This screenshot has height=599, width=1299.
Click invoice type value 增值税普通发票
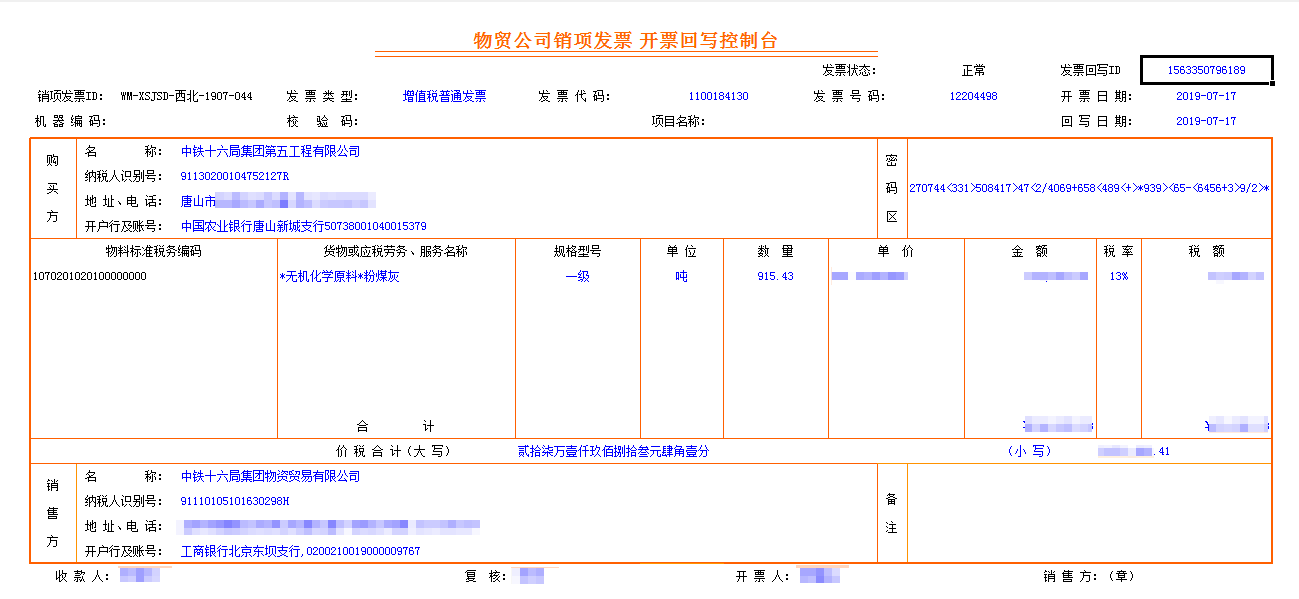pyautogui.click(x=444, y=97)
